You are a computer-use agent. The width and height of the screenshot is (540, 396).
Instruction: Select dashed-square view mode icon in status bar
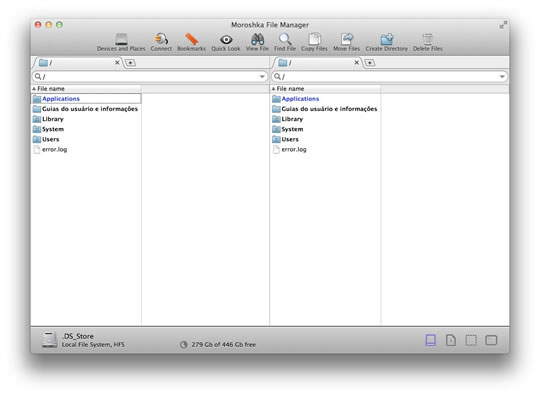[x=471, y=340]
